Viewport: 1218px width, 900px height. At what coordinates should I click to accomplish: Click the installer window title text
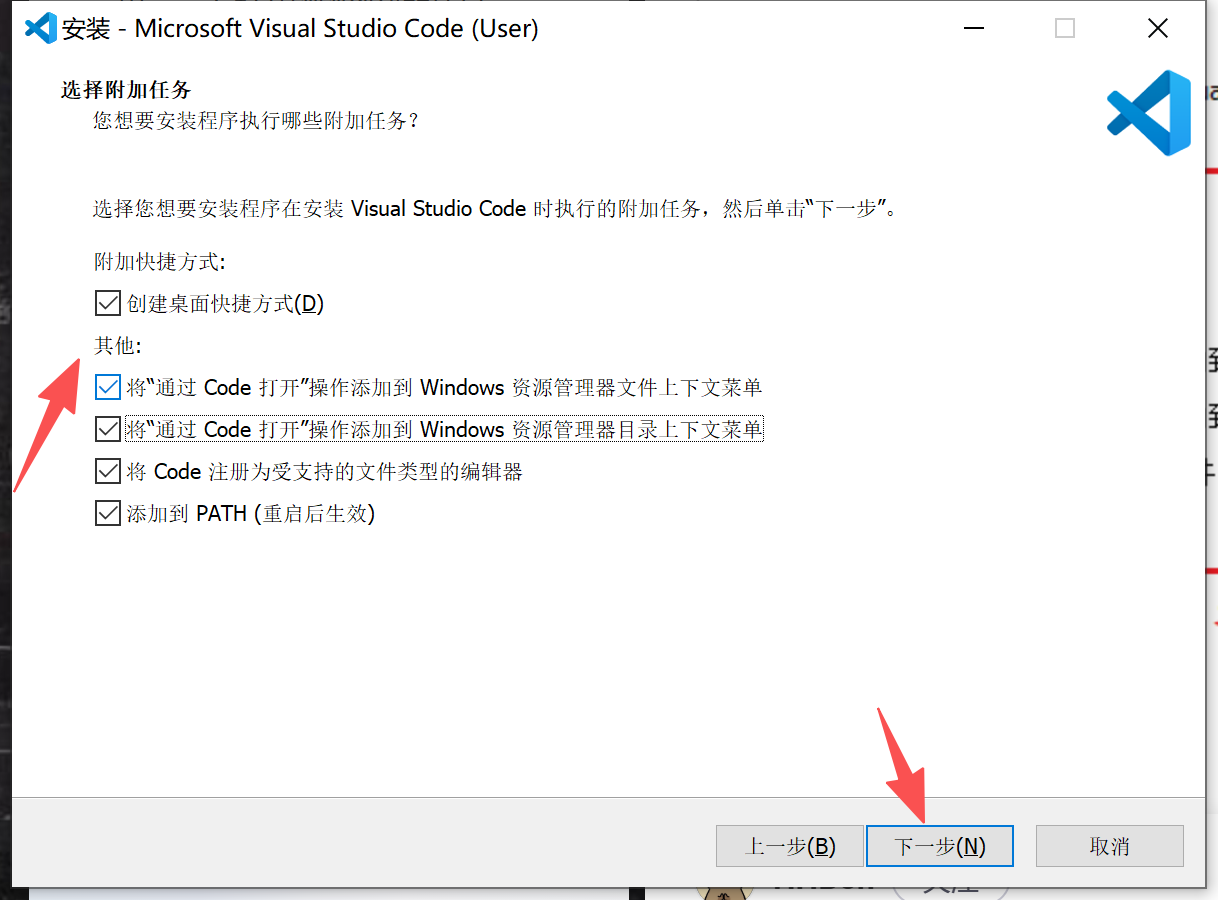point(300,28)
